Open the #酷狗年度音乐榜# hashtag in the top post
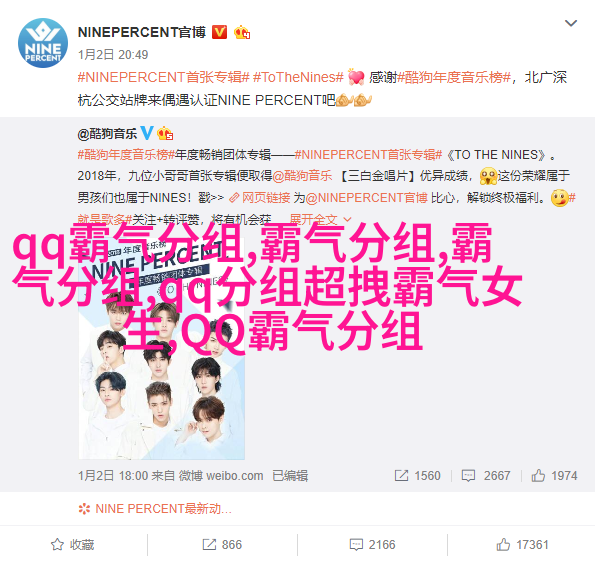Image resolution: width=595 pixels, height=562 pixels. [454, 77]
